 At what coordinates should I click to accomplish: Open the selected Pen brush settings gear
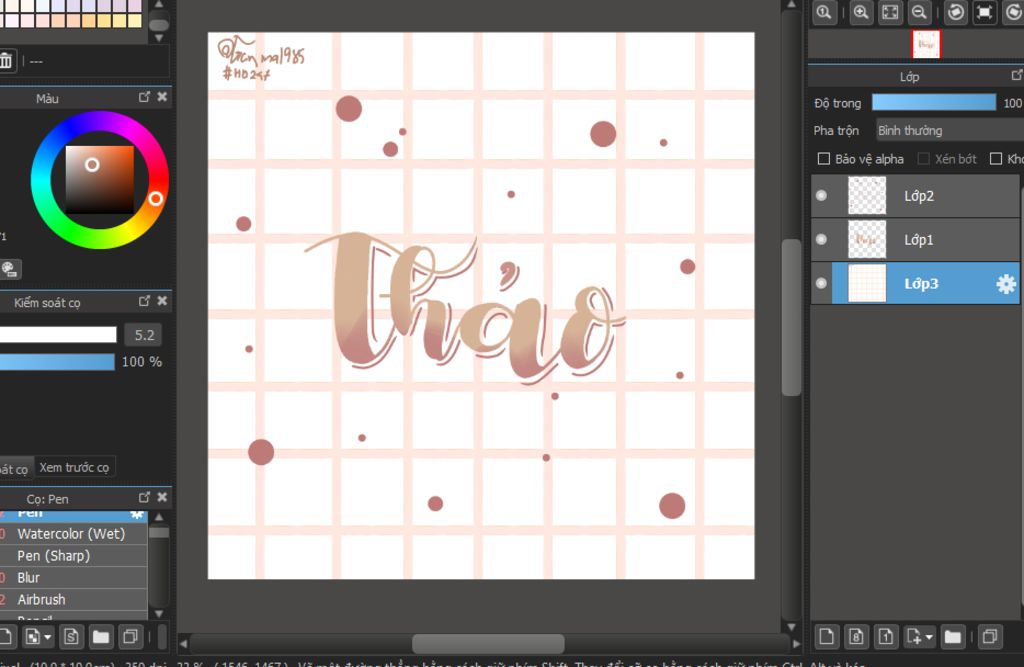136,515
